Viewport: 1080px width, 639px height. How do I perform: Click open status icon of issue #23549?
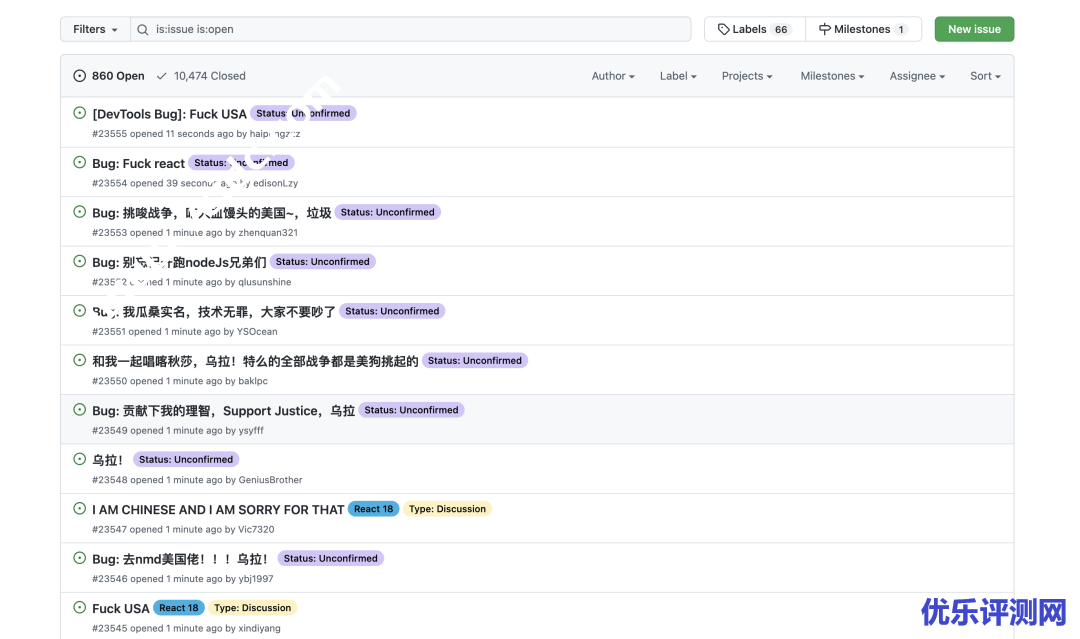(x=79, y=410)
